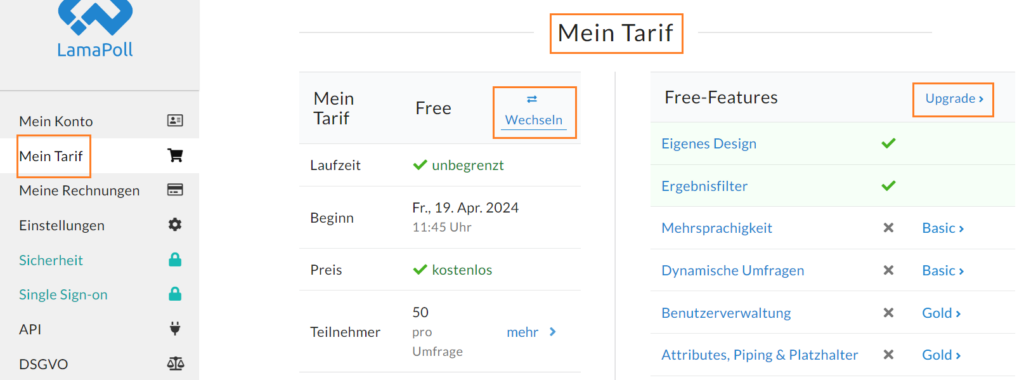Click the ID card icon beside Mein Konto
This screenshot has width=1024, height=380.
175,121
